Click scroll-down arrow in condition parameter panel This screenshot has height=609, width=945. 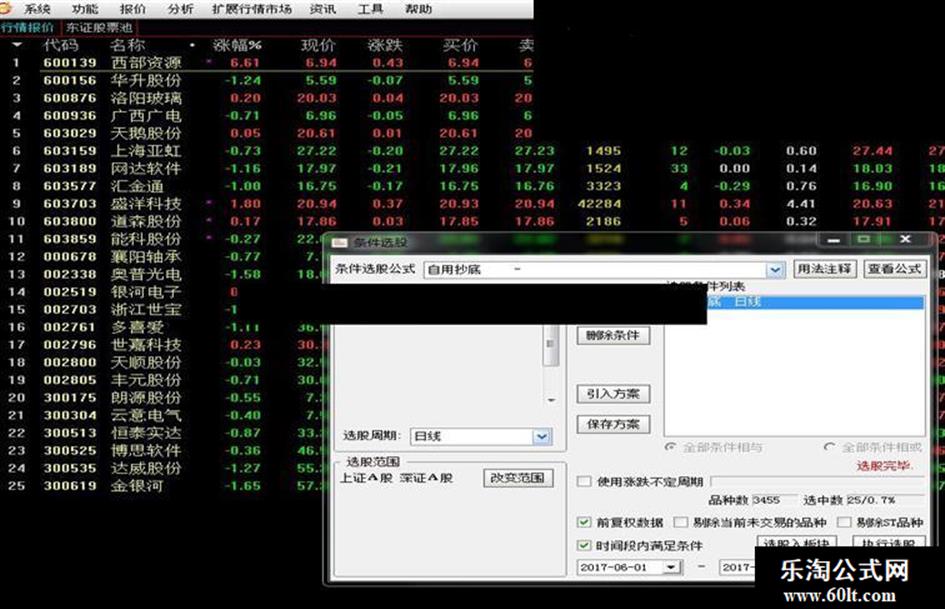click(x=551, y=400)
